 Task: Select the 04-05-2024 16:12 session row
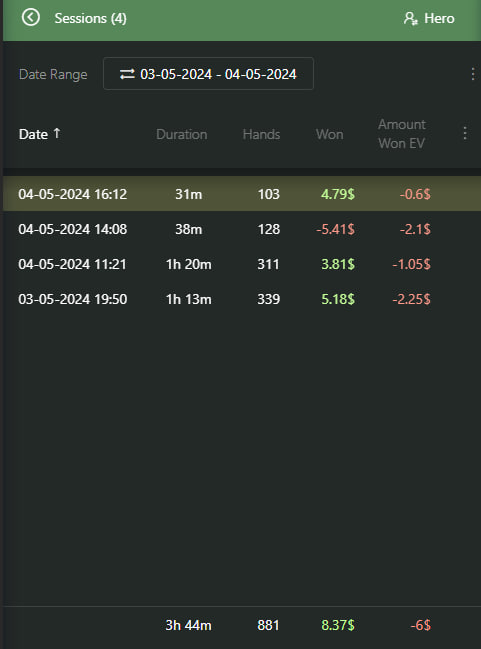pos(242,194)
